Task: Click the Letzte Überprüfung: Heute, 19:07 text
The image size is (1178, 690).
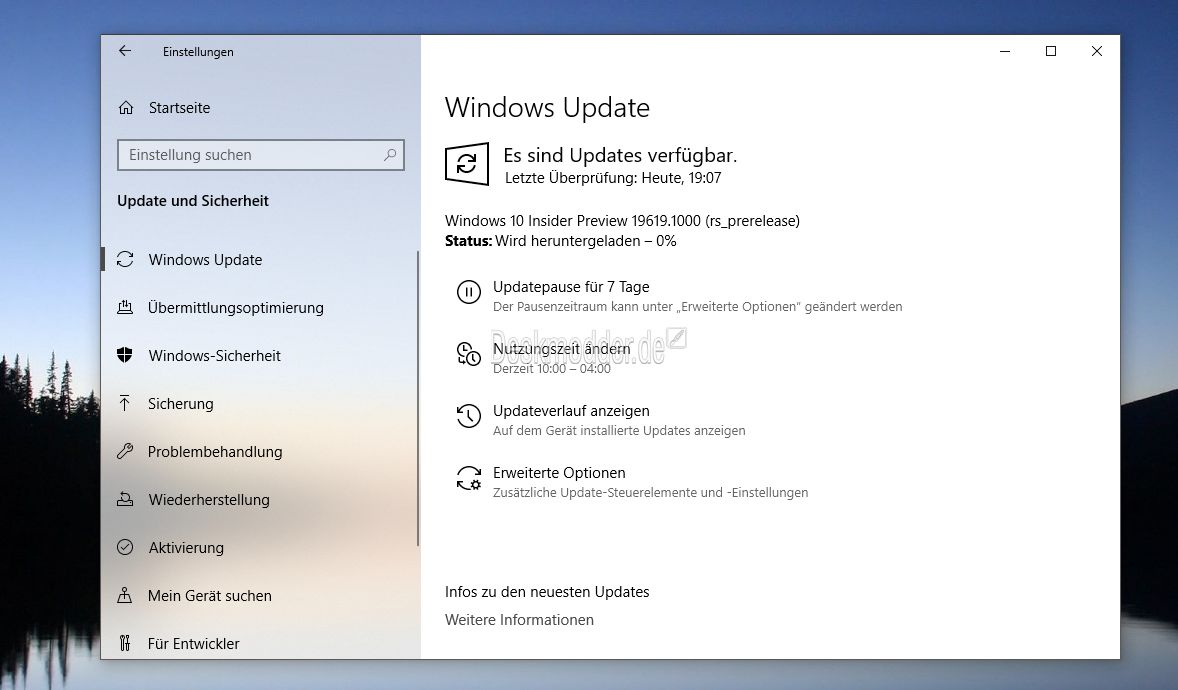Action: tap(613, 178)
